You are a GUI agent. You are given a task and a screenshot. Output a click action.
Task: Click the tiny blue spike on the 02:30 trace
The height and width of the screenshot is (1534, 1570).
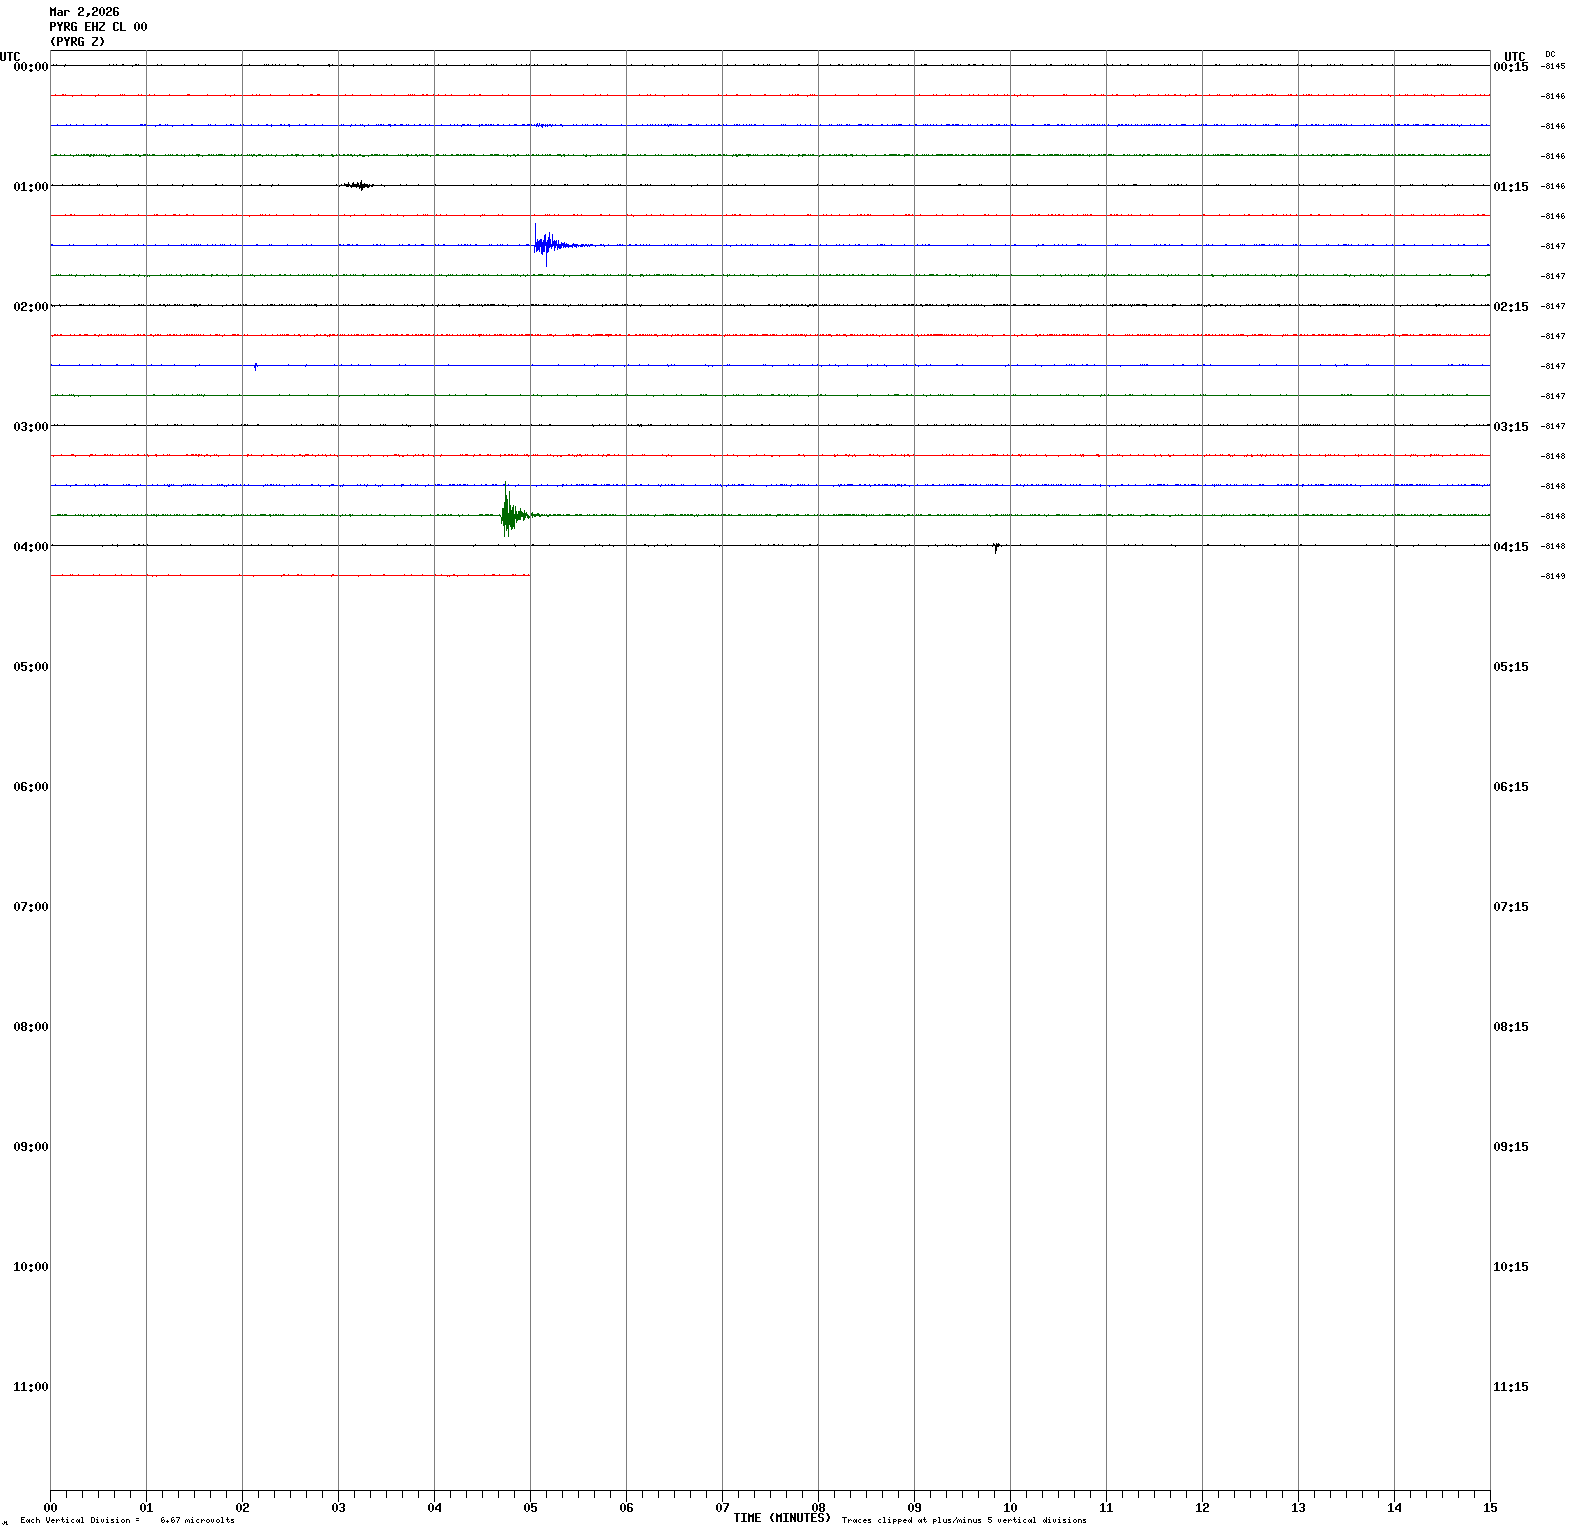[x=256, y=366]
